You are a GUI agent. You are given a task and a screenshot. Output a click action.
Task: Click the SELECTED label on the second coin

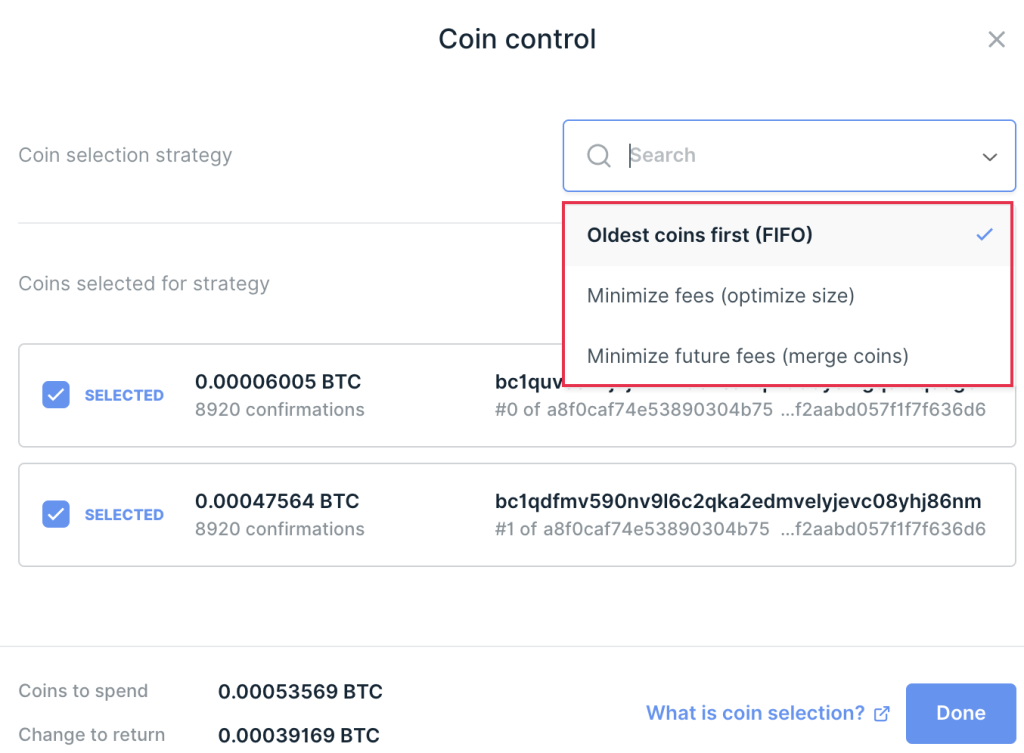(124, 514)
